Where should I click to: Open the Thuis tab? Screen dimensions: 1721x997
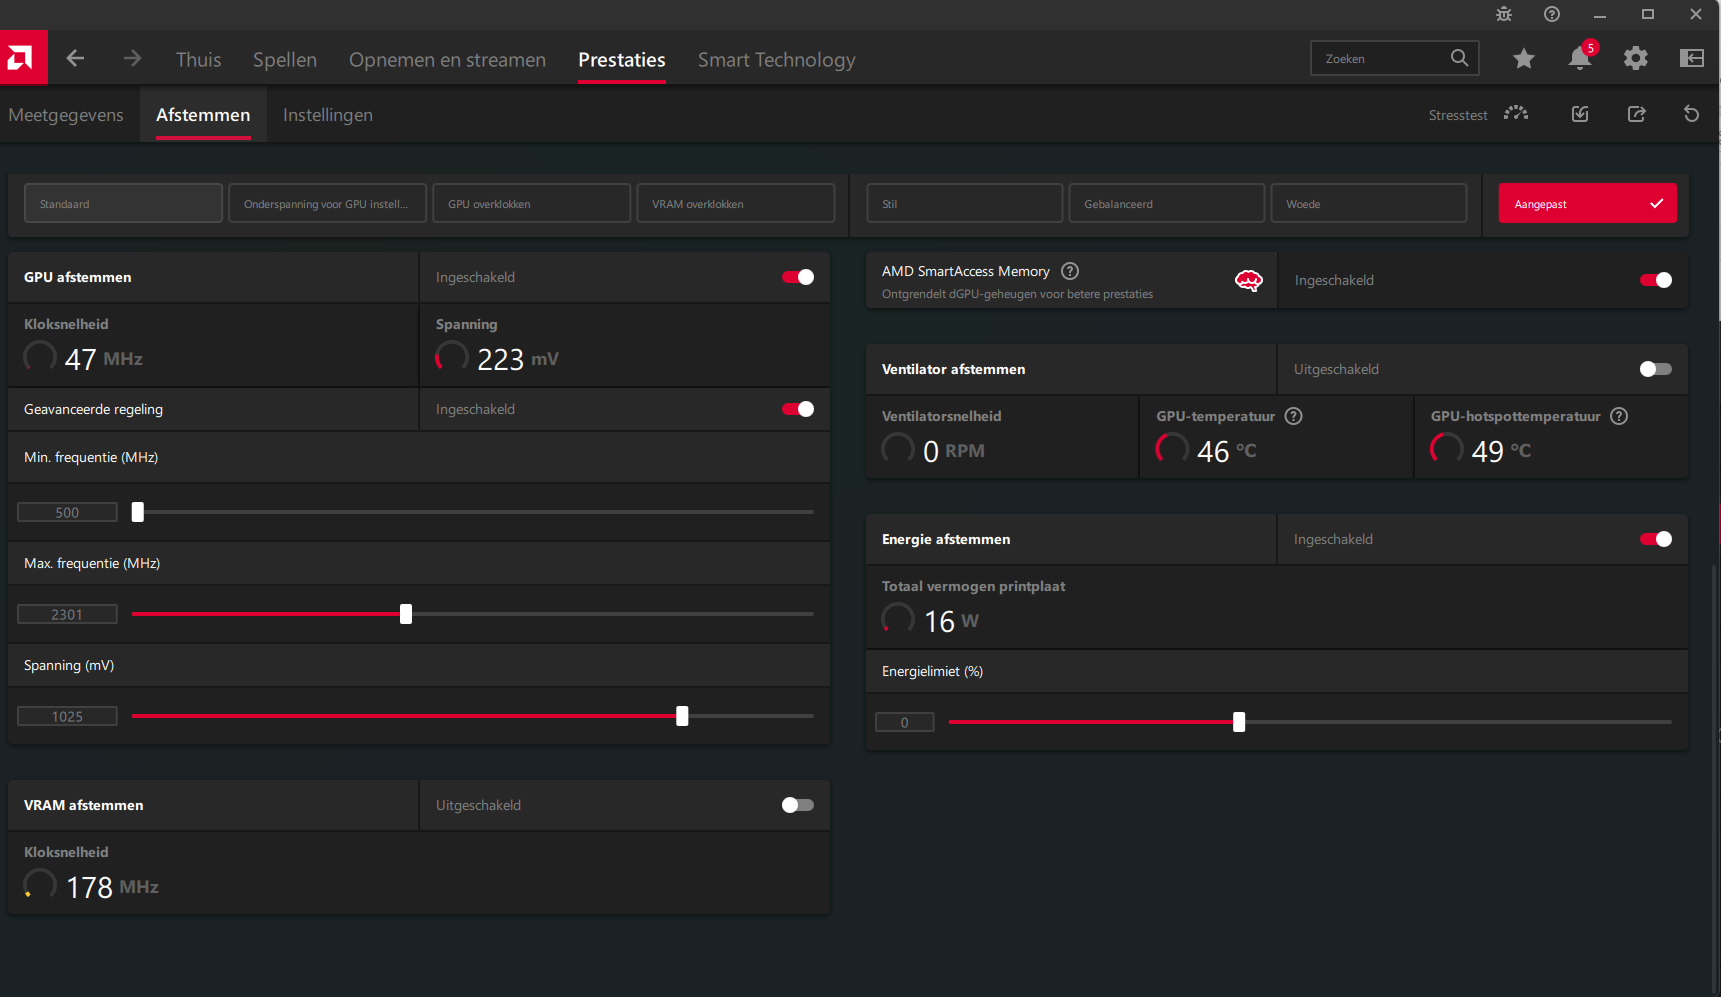pos(199,59)
